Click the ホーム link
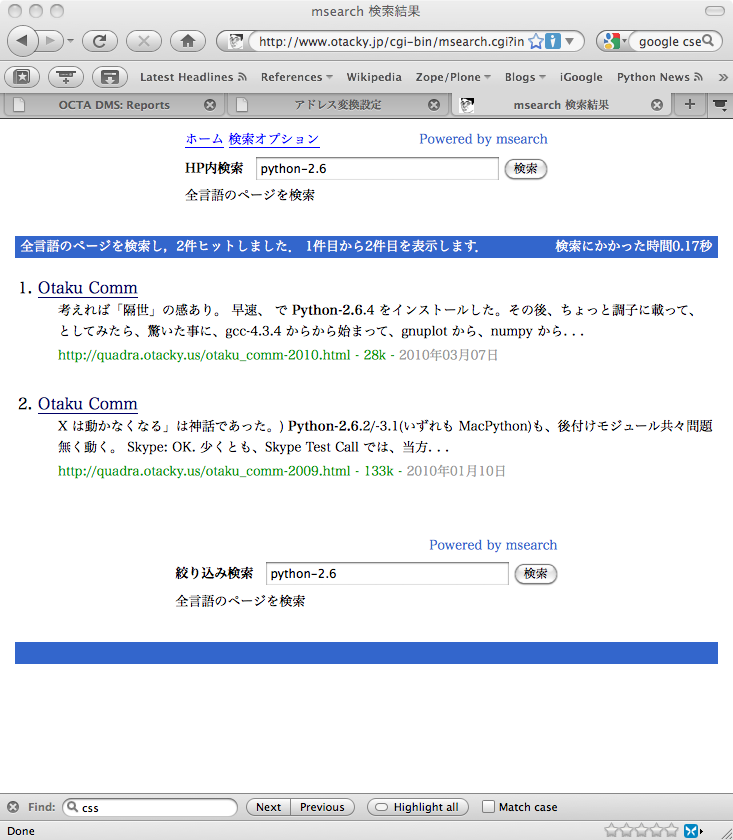The width and height of the screenshot is (733, 840). (204, 139)
